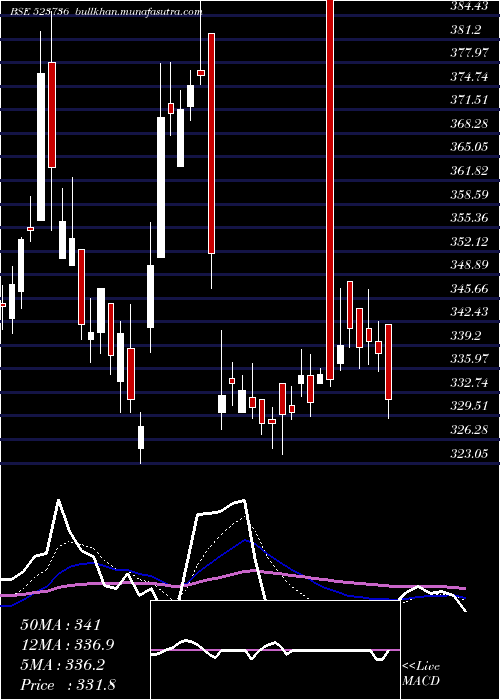Click the BSE 523736 chart title
500x700 pixels.
pos(106,12)
